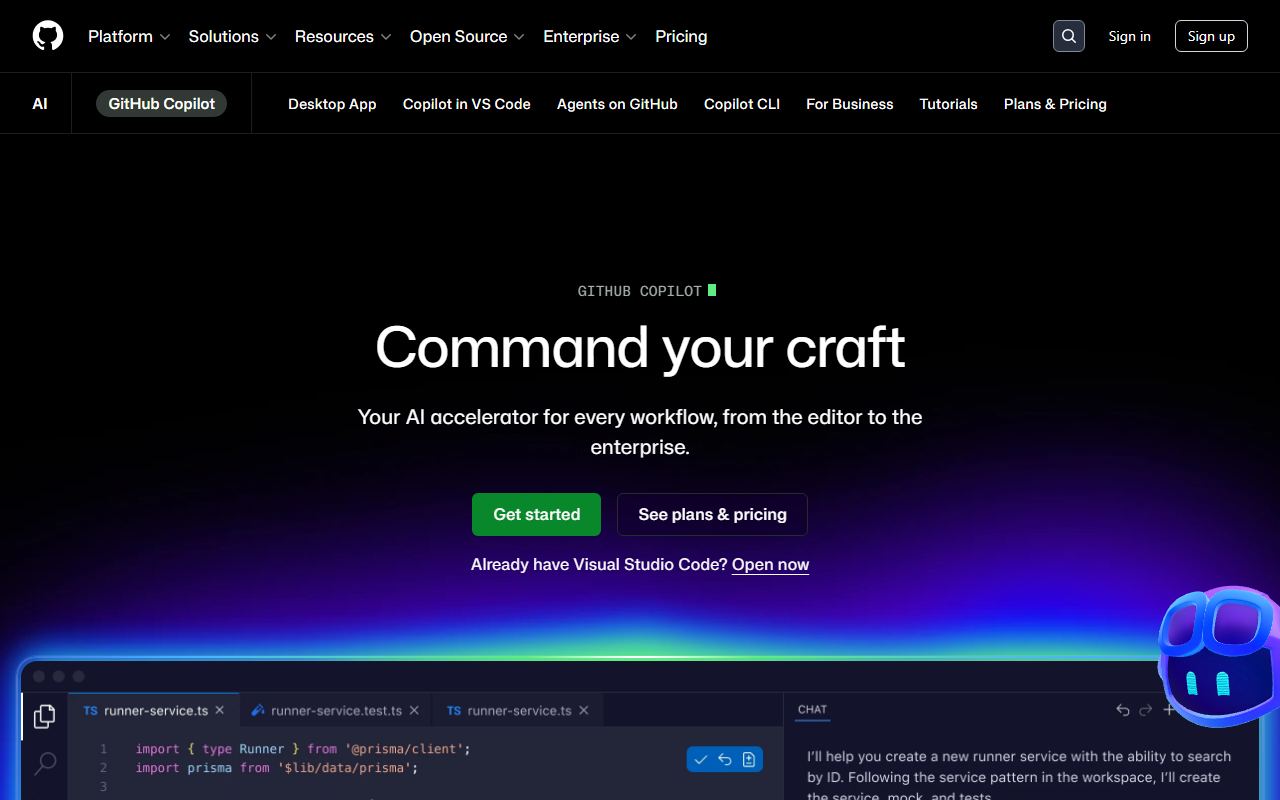Click the undo arrow in the Chat panel

pos(1123,710)
